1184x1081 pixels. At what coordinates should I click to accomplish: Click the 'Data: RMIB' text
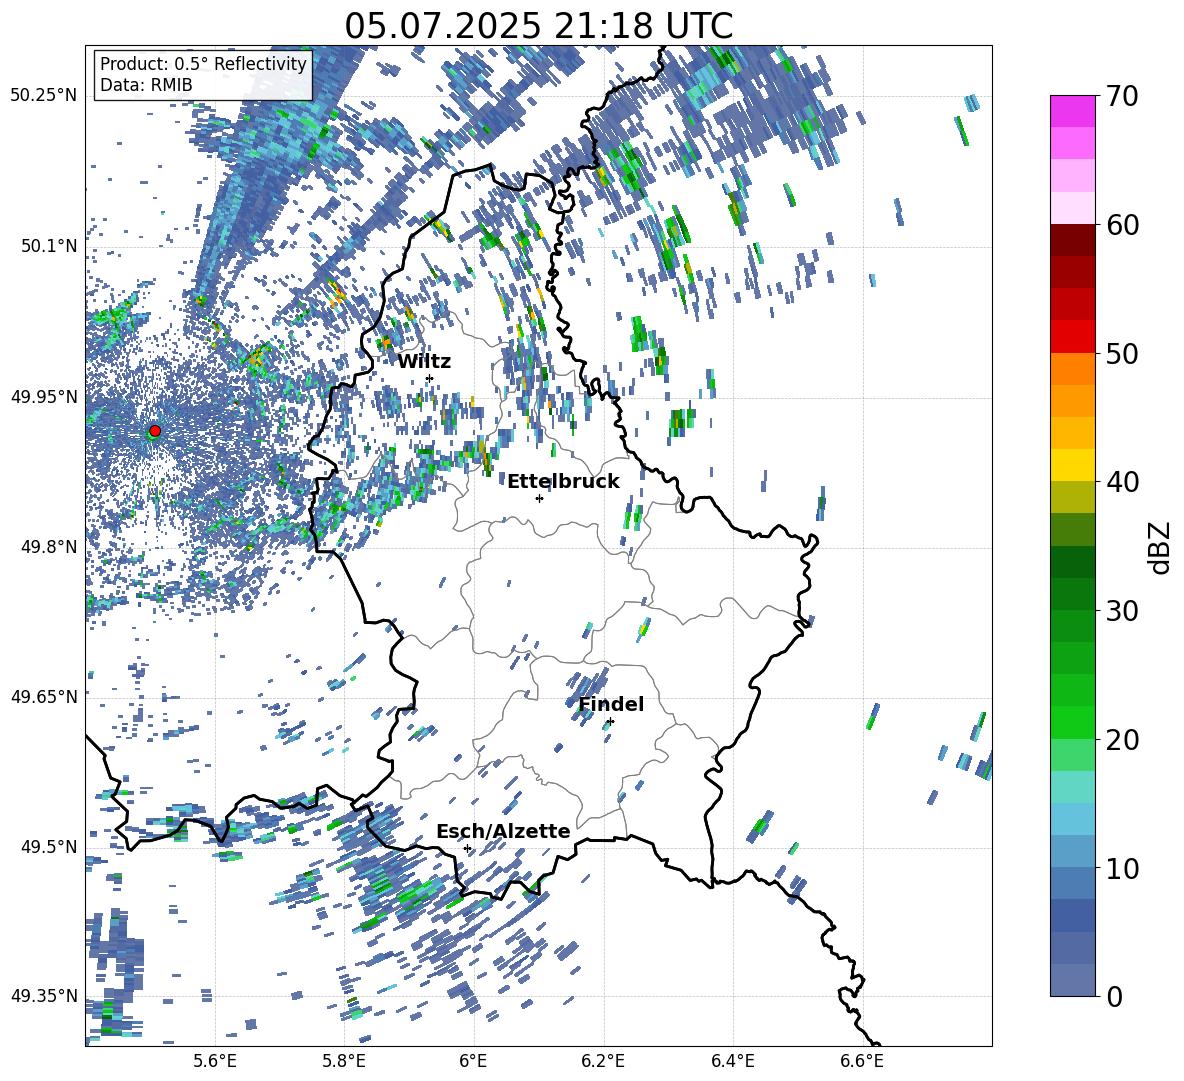click(146, 85)
